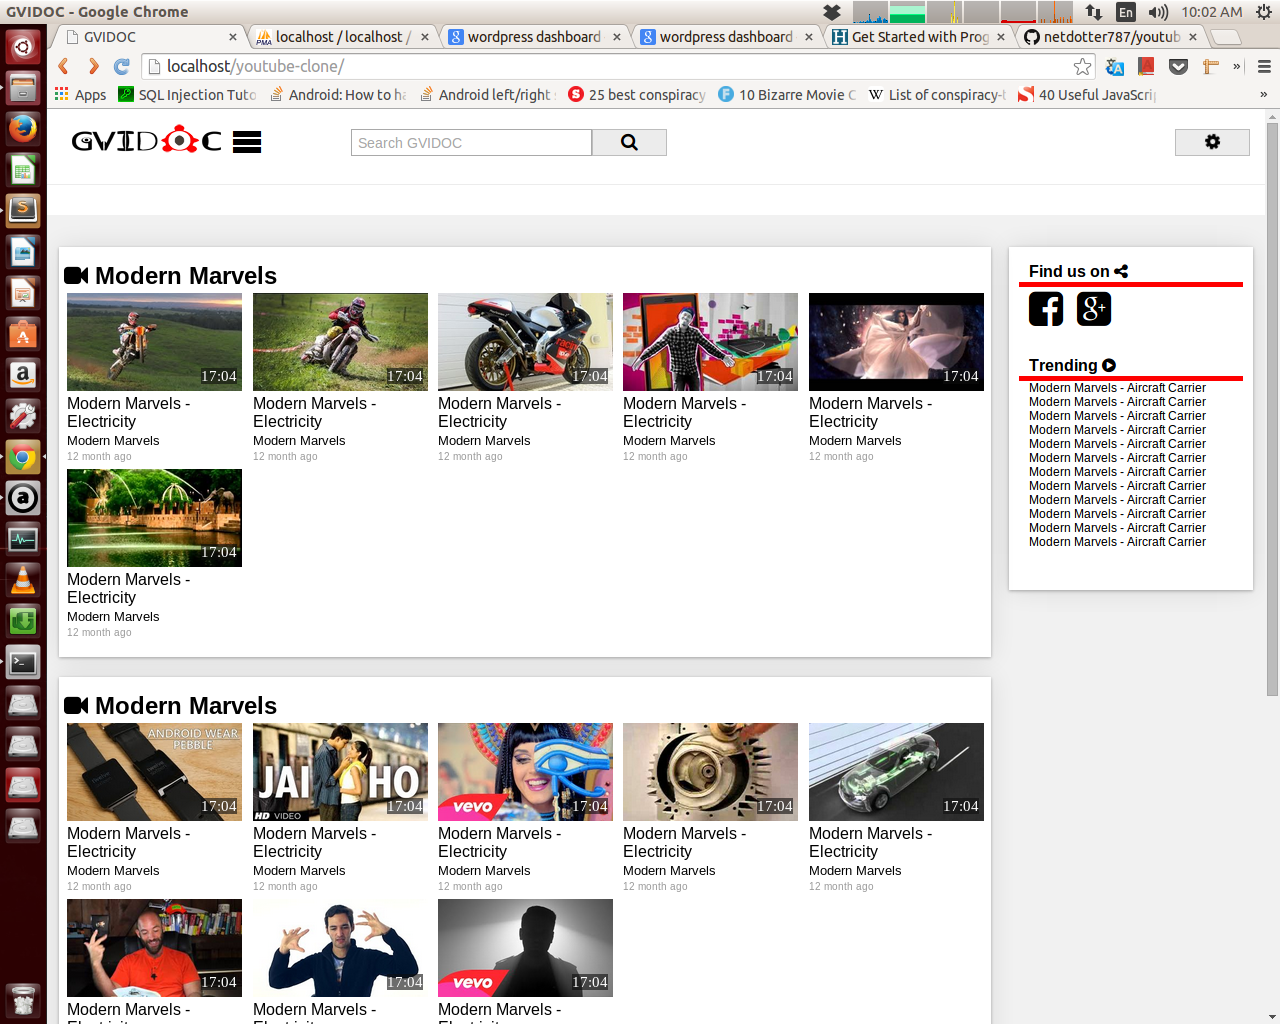Click the Pocket extension icon

[1179, 66]
